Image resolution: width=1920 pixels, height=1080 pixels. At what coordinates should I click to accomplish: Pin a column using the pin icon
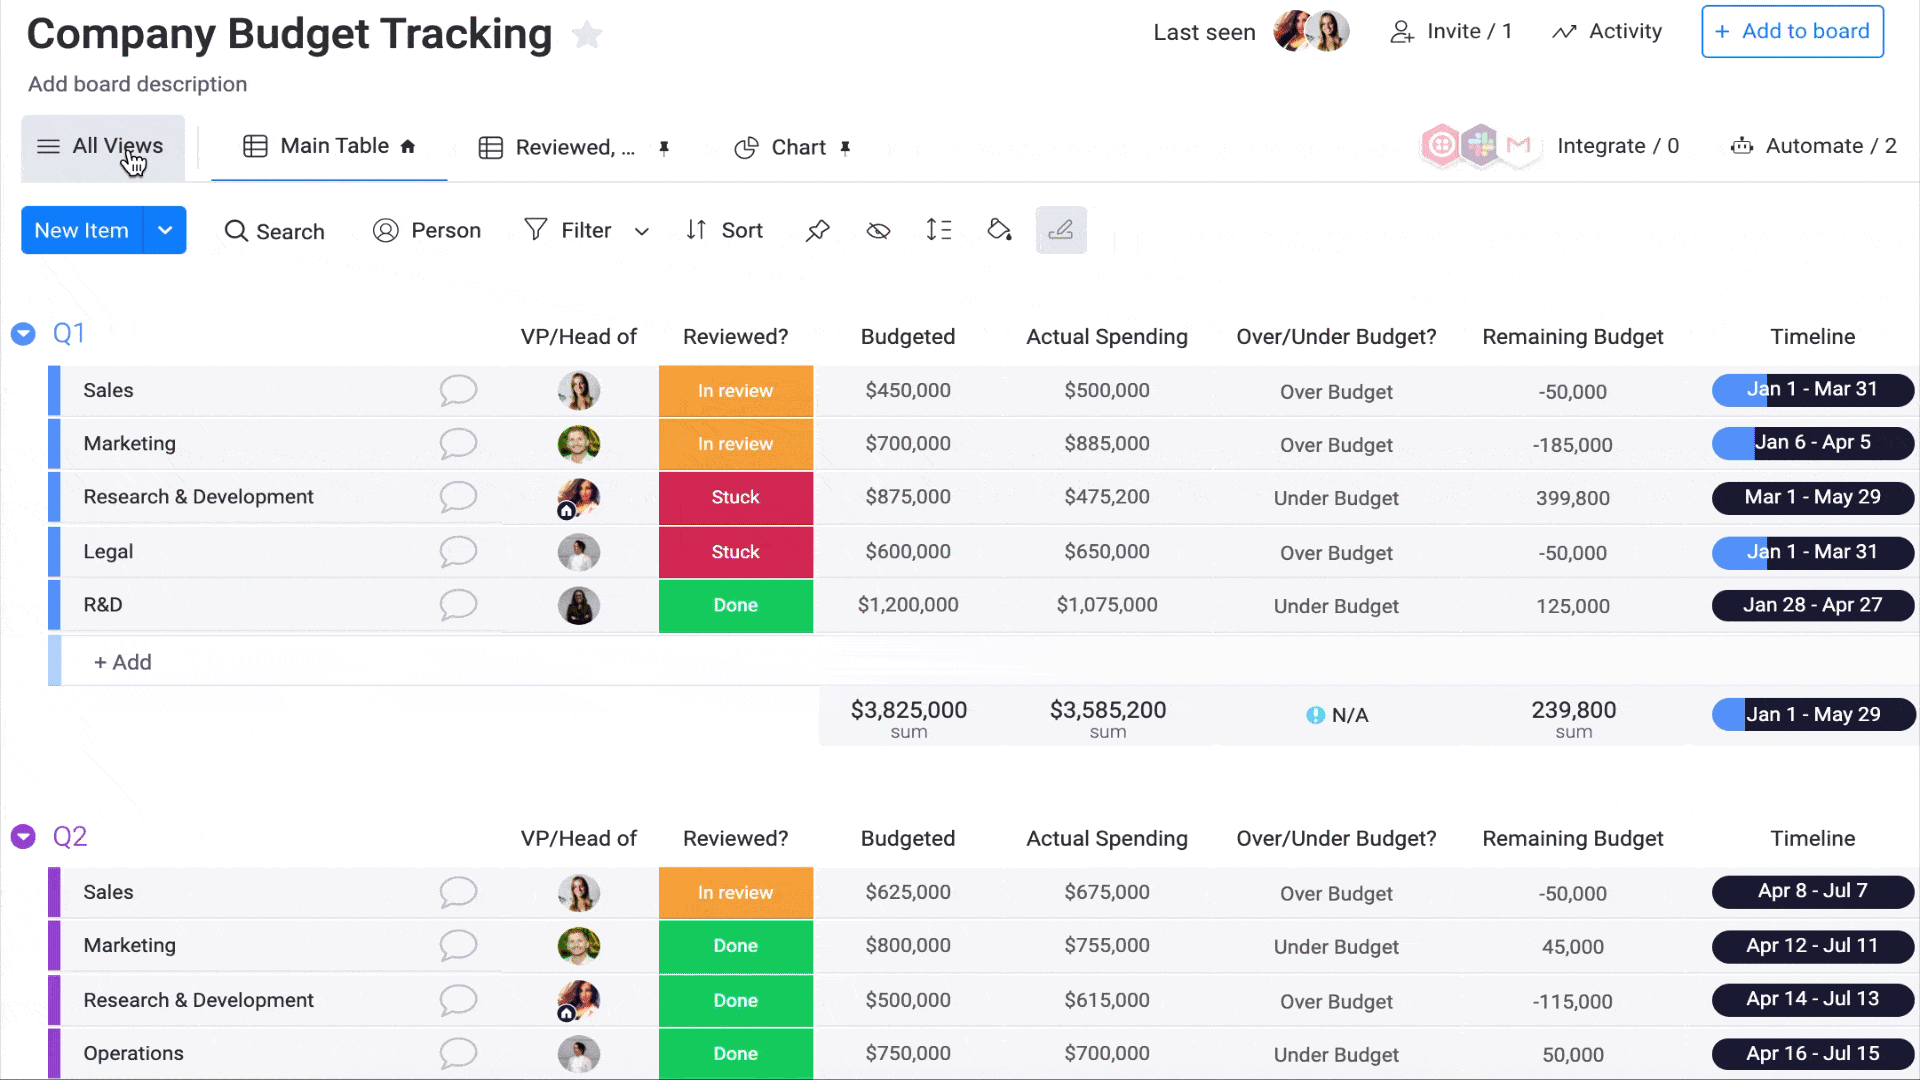[x=818, y=230]
